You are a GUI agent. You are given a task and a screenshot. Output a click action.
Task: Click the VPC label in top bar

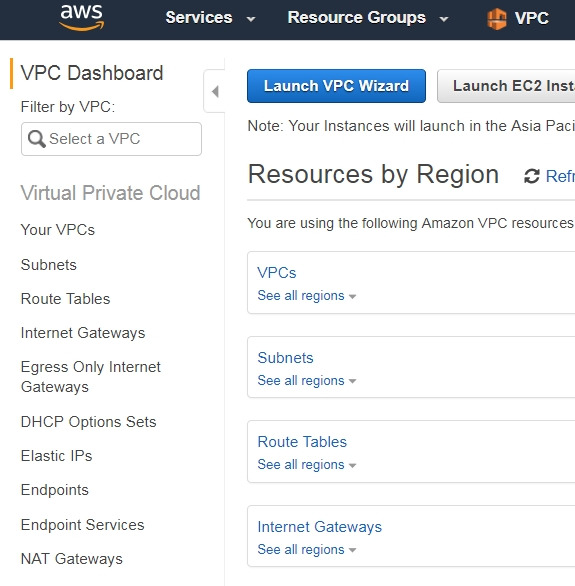click(x=532, y=18)
